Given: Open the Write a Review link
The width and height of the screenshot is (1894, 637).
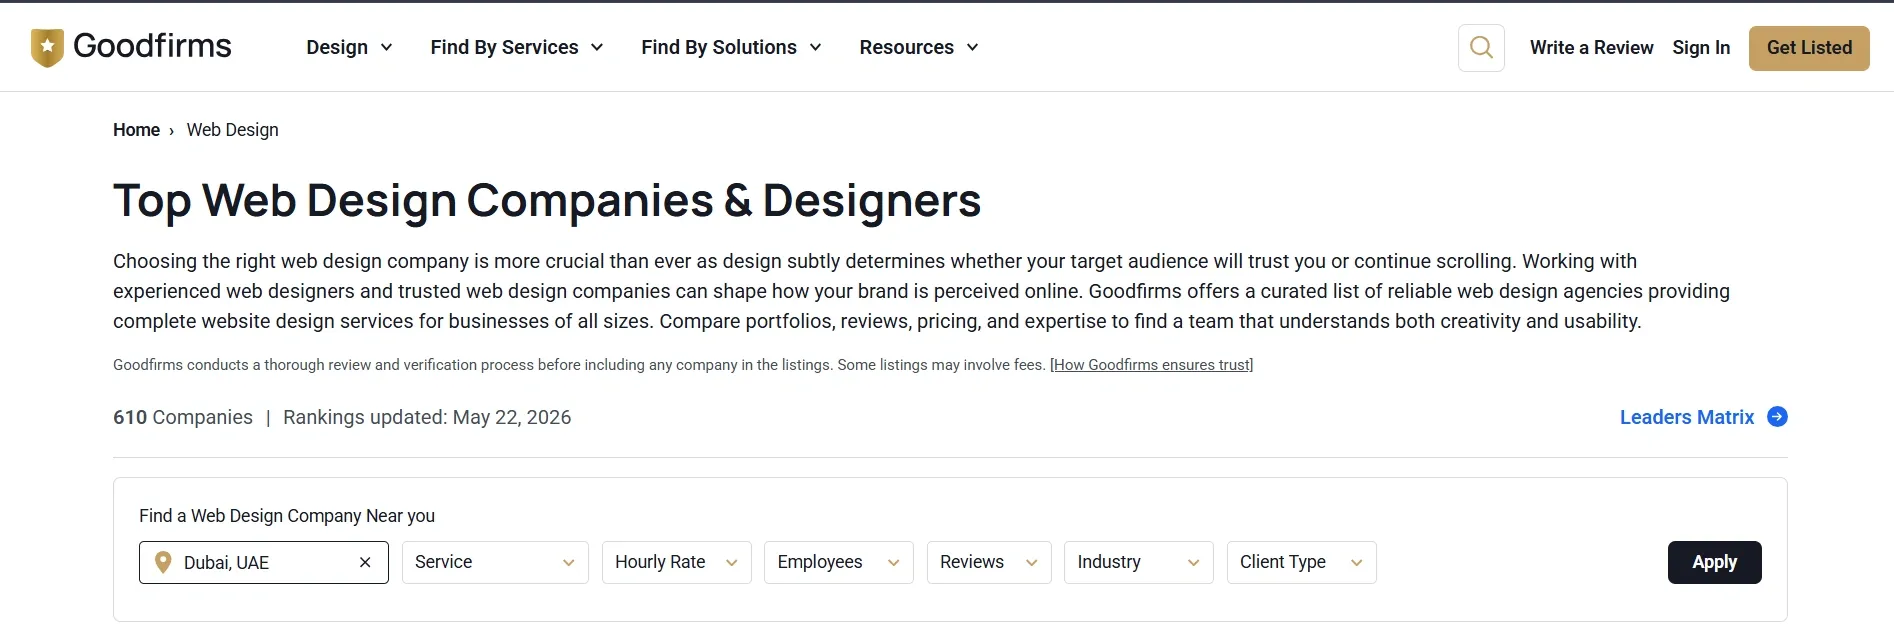Looking at the screenshot, I should (1591, 47).
